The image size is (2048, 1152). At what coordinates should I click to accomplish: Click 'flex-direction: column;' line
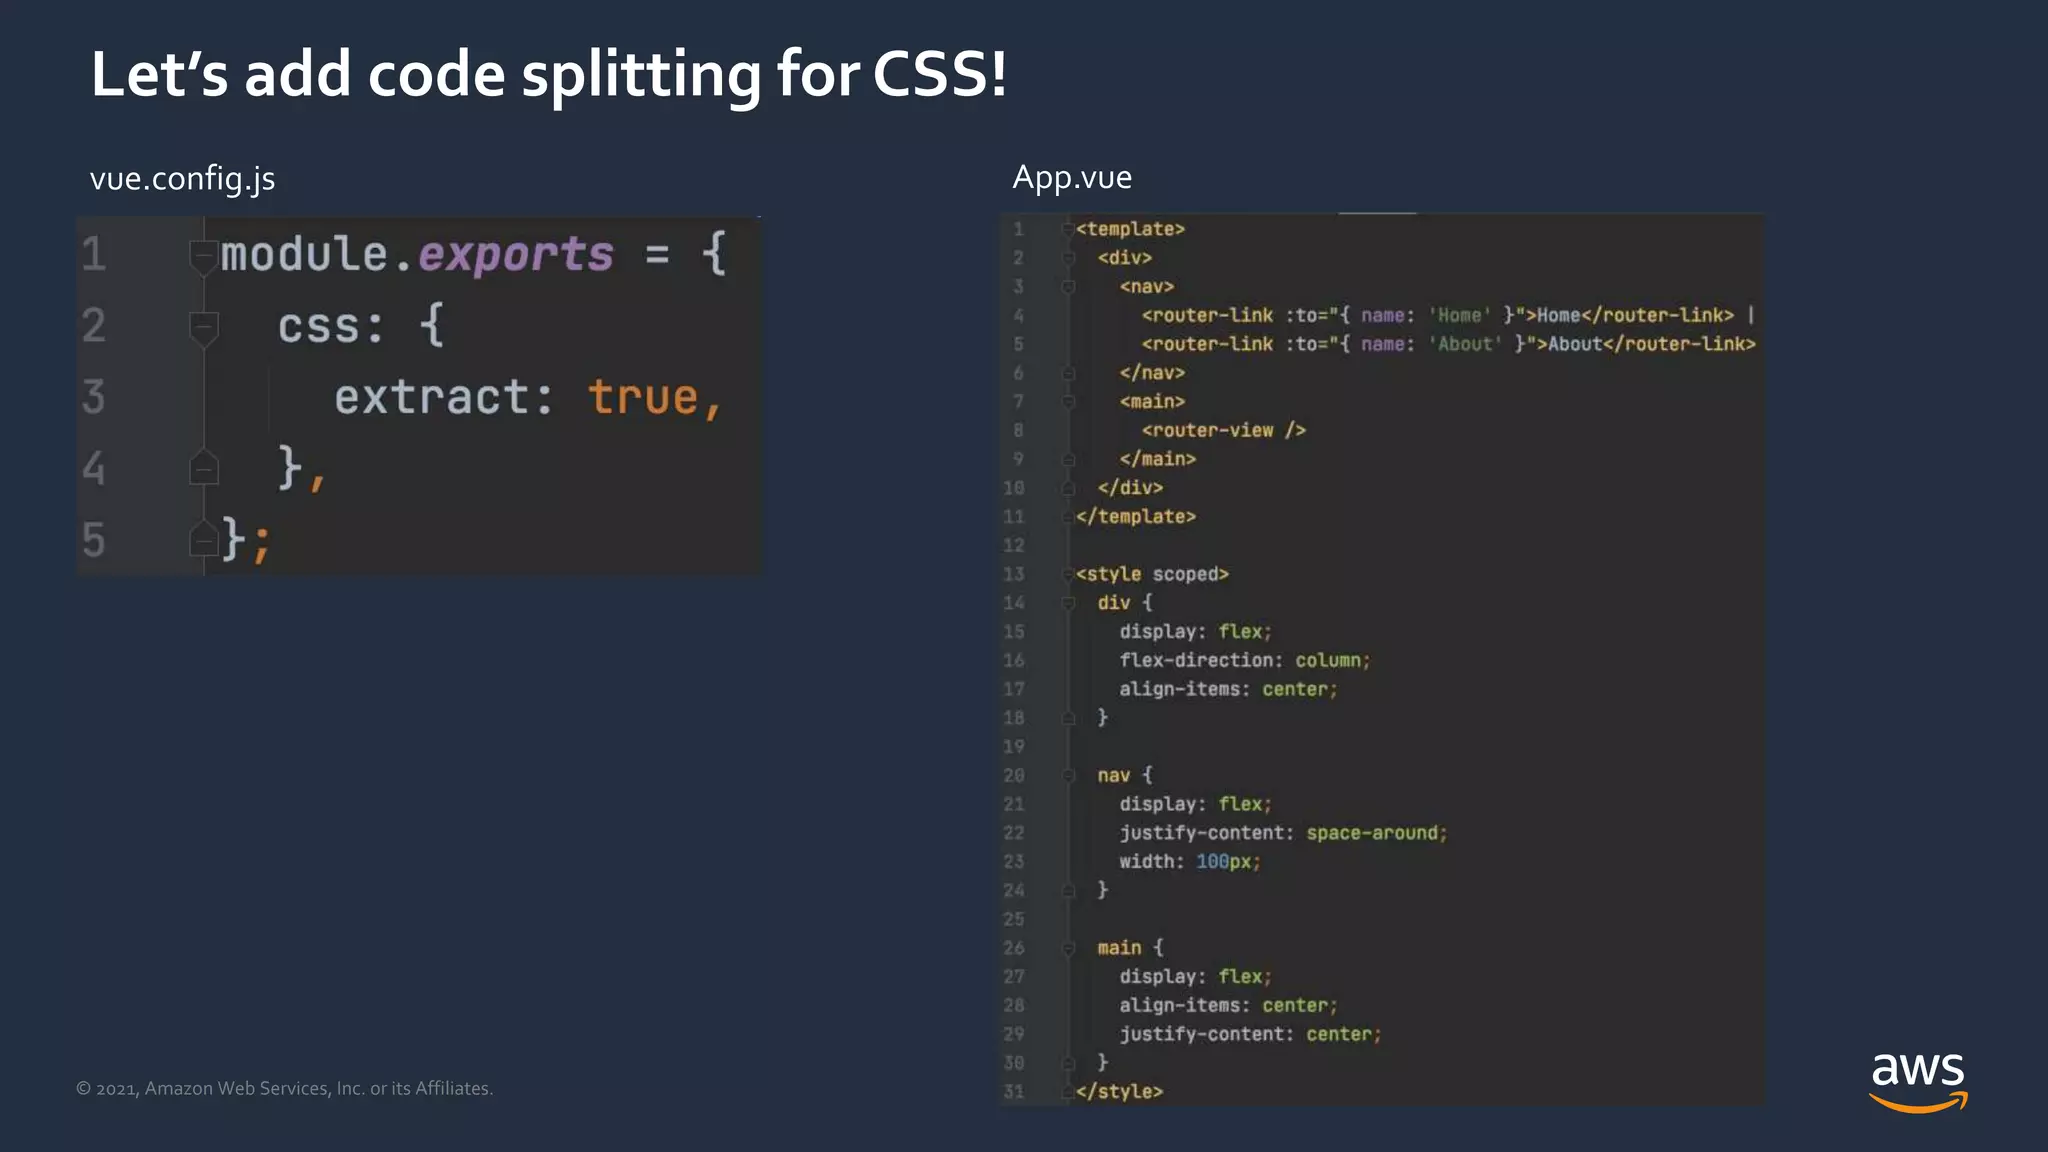(1245, 661)
